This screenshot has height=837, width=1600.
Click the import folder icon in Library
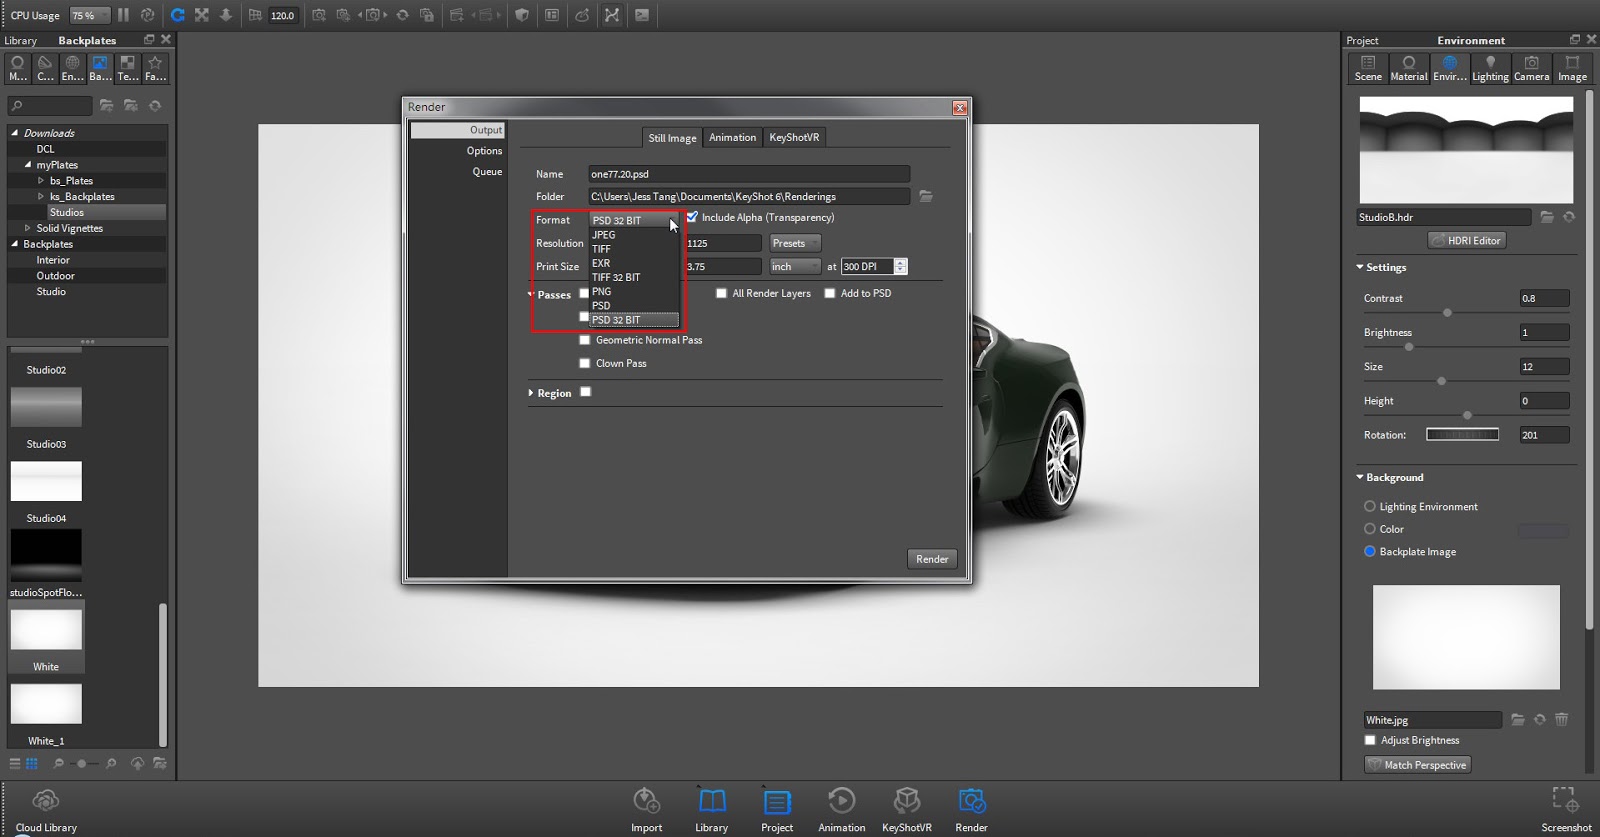pos(131,105)
